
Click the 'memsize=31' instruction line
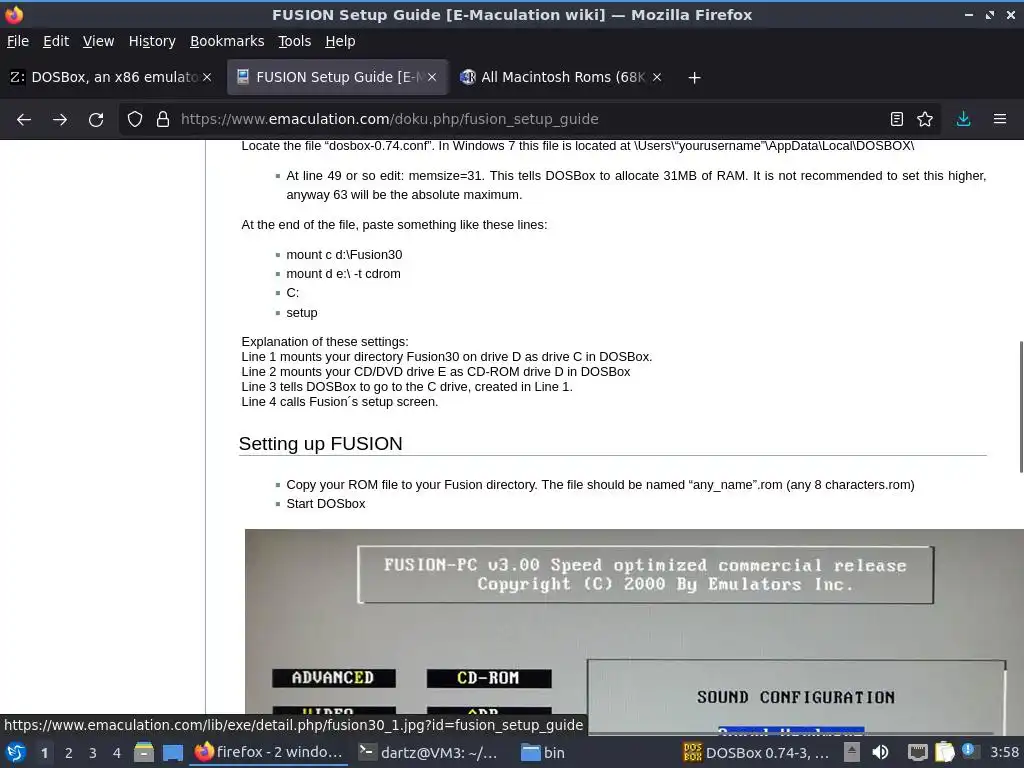point(636,185)
